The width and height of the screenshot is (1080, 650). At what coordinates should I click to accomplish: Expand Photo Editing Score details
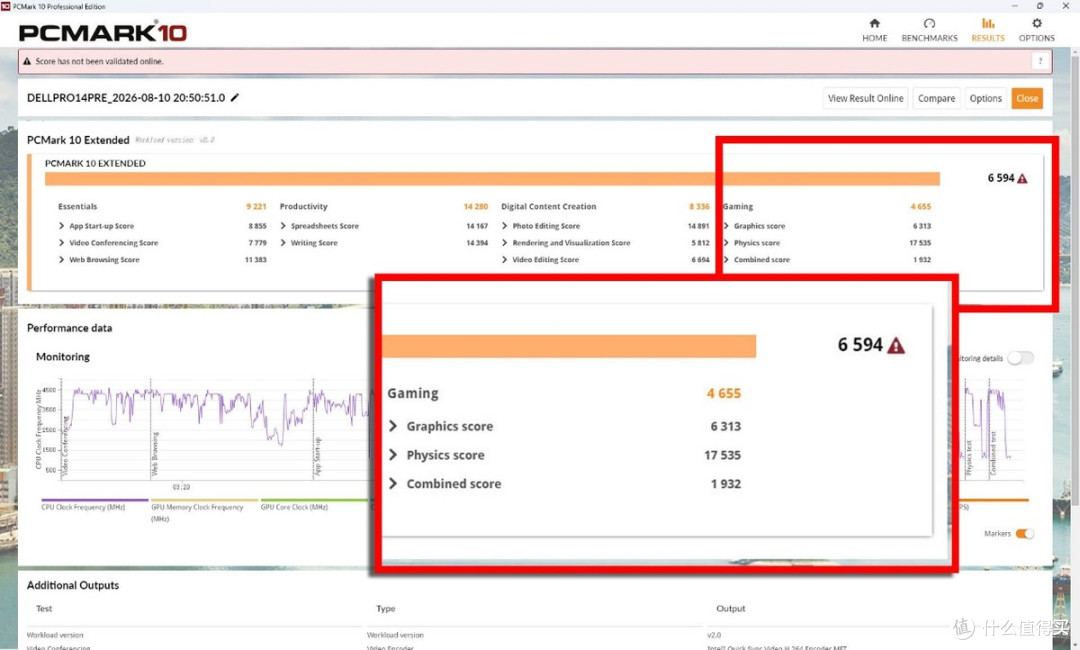click(505, 226)
